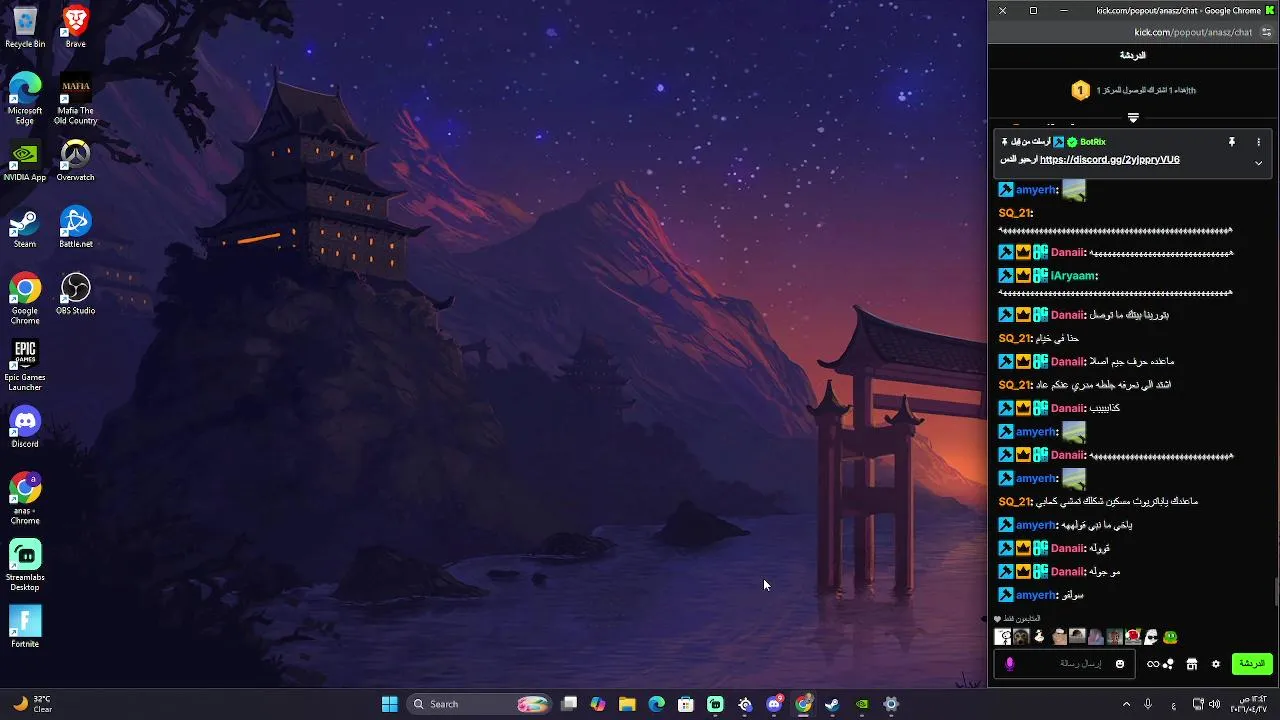Open Copilot from the taskbar

pos(598,704)
